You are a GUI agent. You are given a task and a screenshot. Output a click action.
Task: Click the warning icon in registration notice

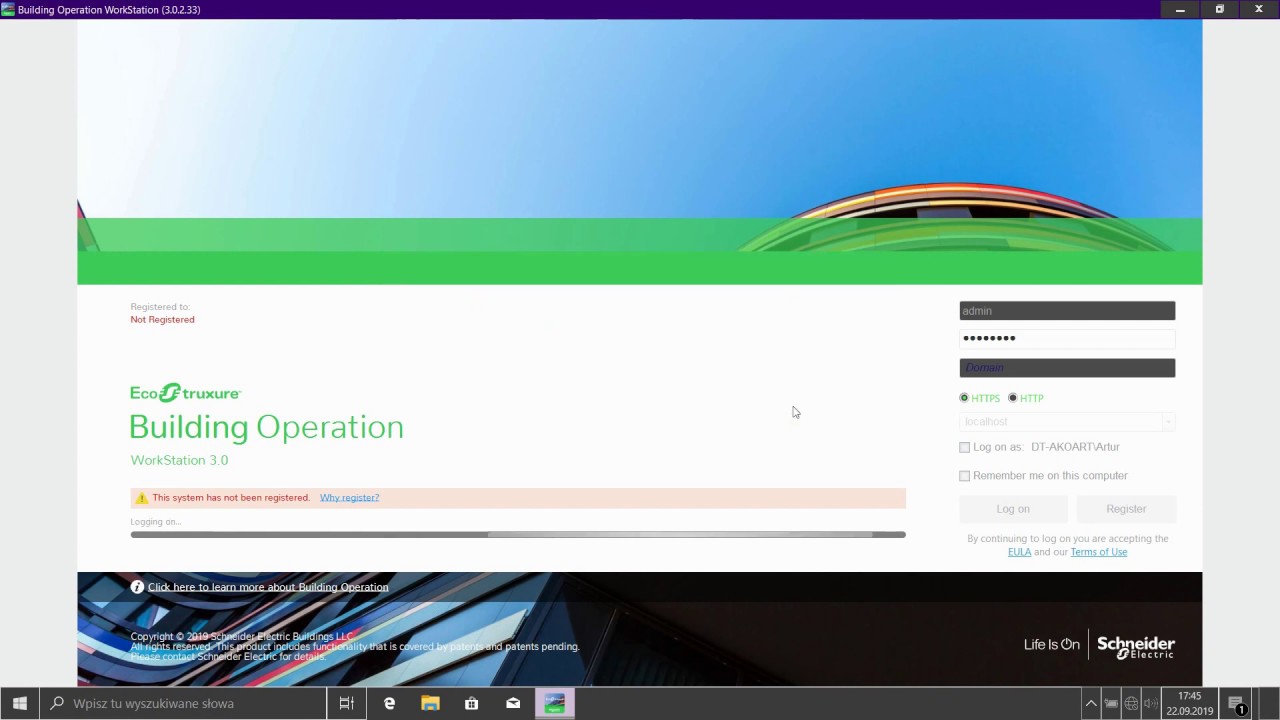(141, 498)
